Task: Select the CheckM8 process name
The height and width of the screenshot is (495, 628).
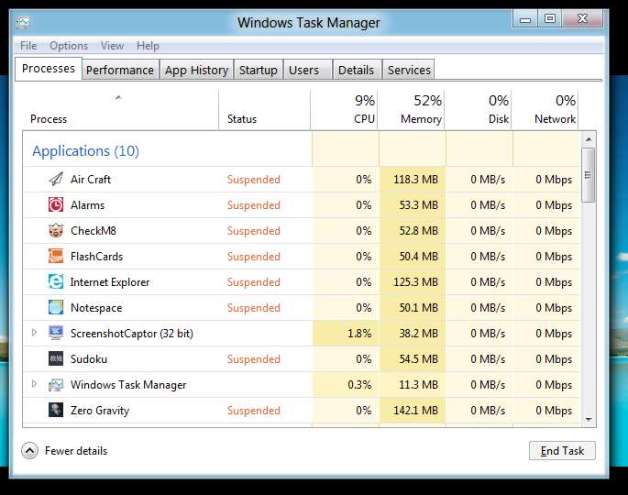Action: (x=93, y=231)
